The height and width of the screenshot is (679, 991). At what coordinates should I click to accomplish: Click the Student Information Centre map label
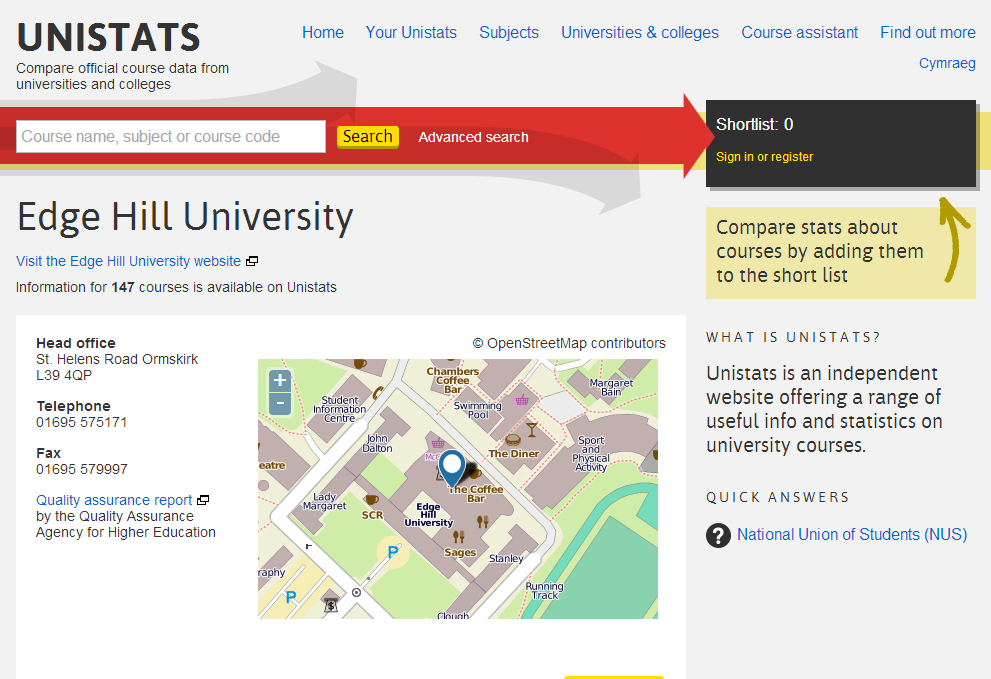(339, 409)
